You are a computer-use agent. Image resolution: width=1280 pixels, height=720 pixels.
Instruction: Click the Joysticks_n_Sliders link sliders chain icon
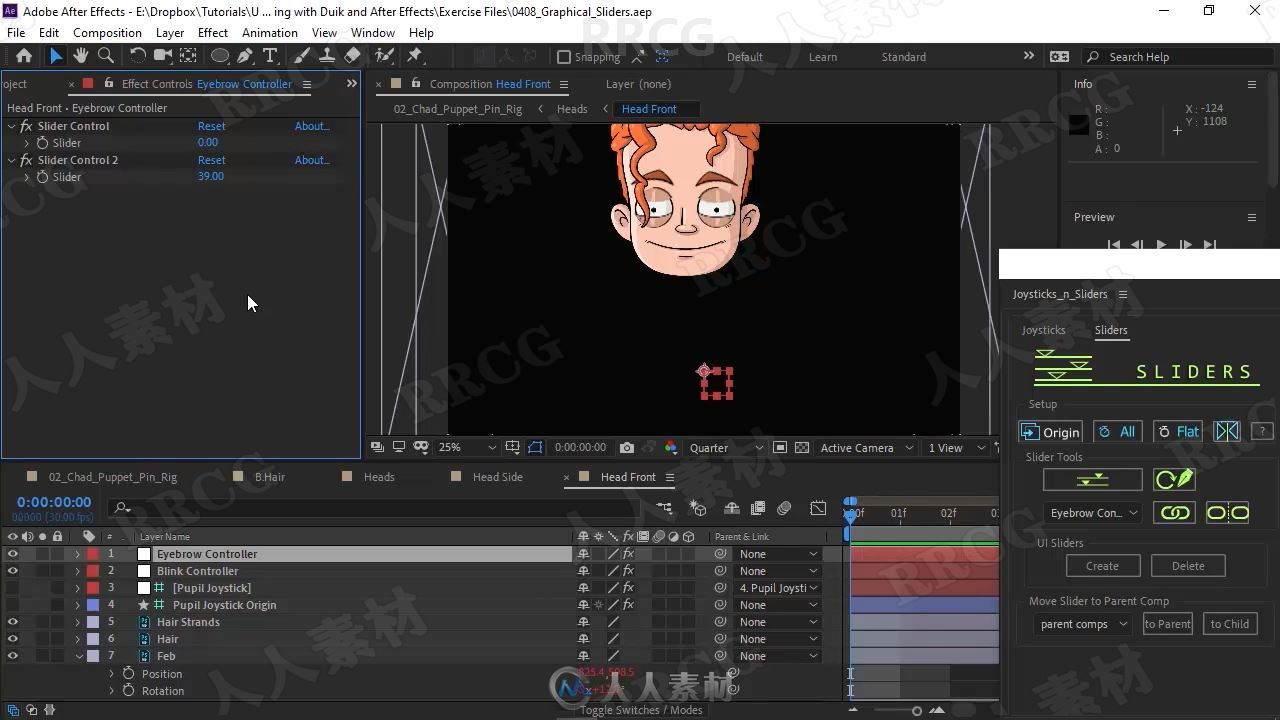pos(1175,513)
